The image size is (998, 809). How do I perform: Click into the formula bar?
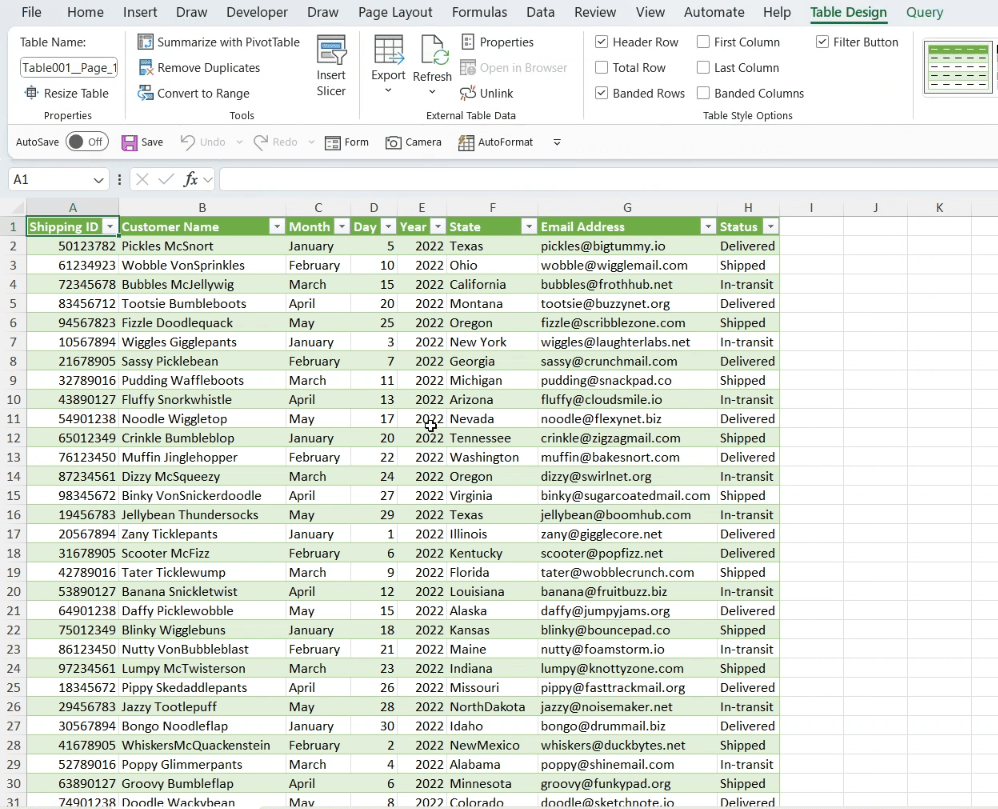click(x=608, y=179)
